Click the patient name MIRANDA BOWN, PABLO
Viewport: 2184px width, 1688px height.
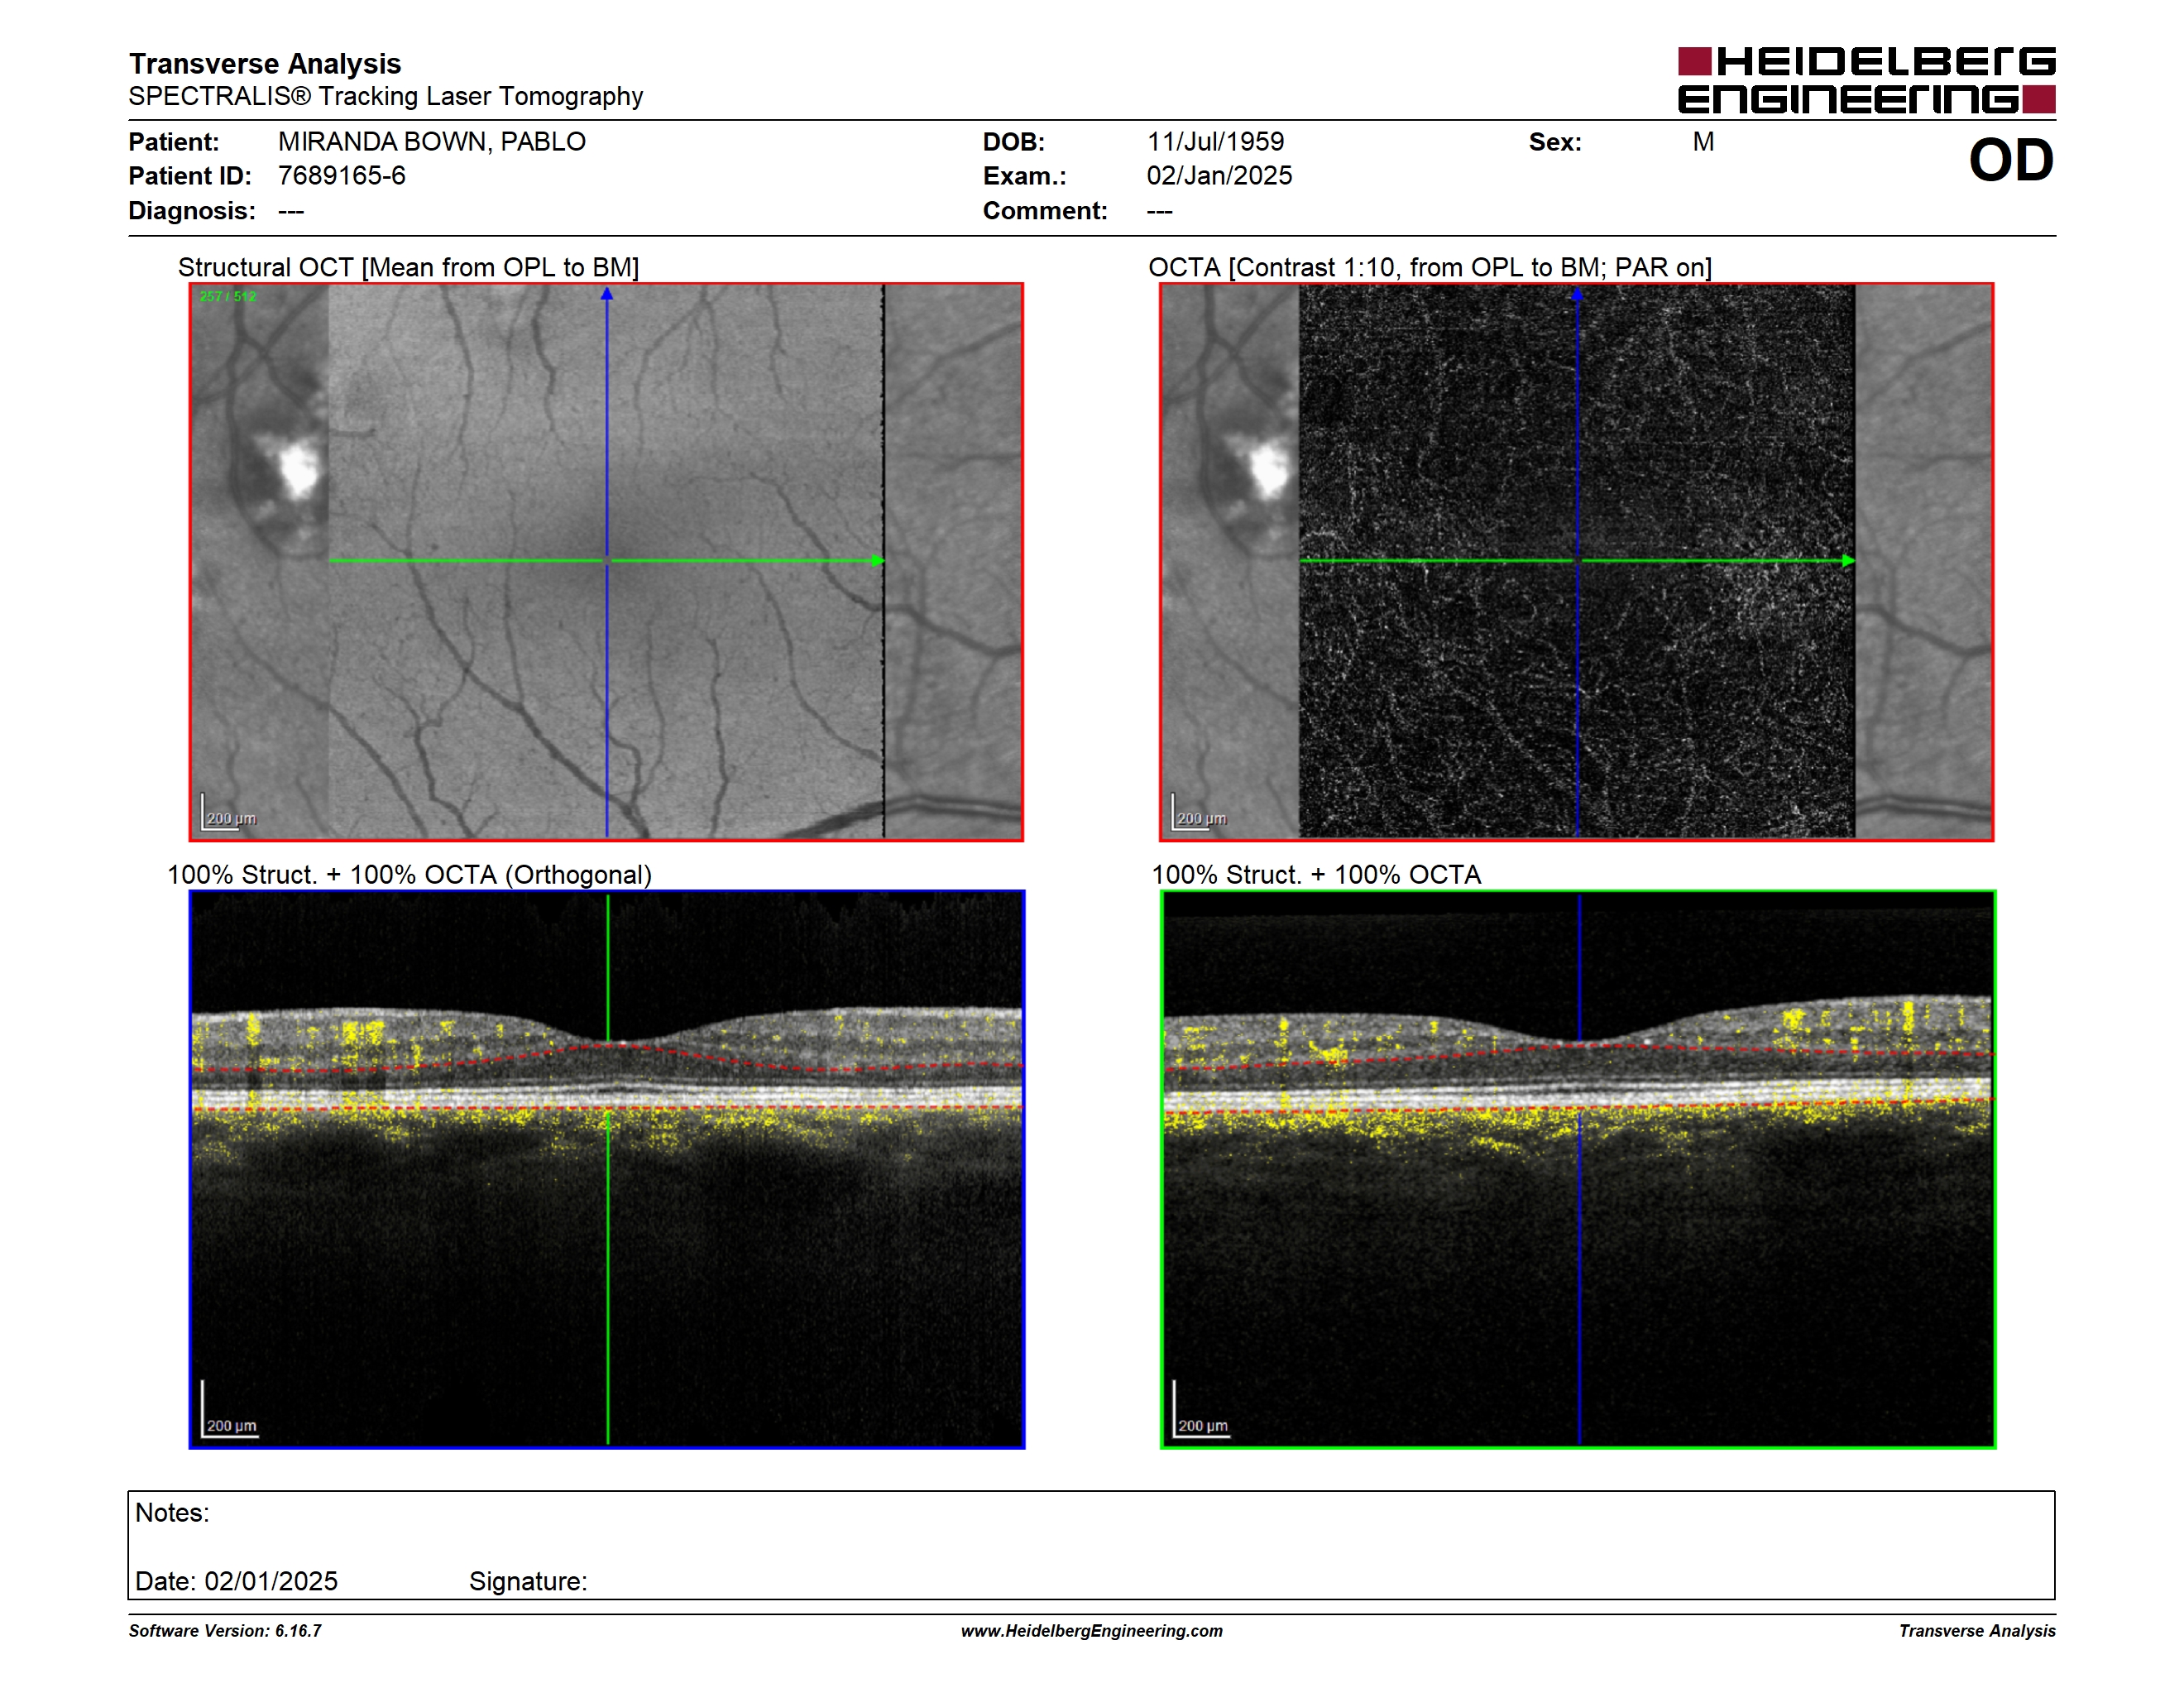(x=432, y=142)
